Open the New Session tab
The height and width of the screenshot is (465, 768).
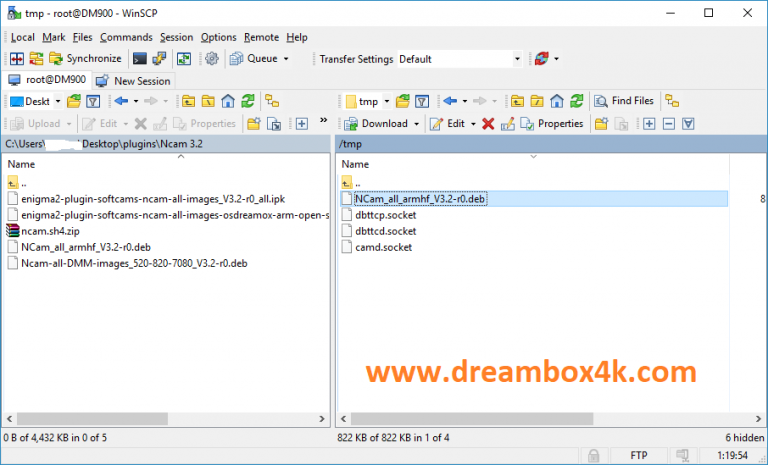pyautogui.click(x=133, y=81)
